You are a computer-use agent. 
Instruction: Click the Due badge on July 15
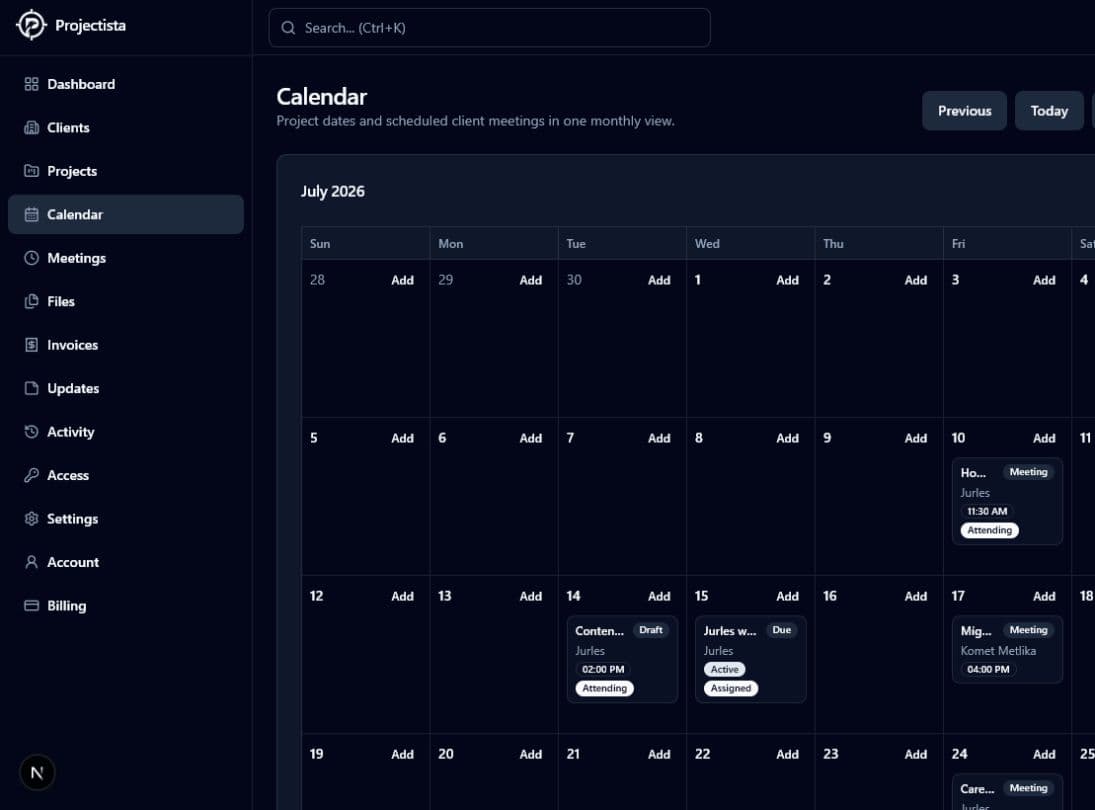(781, 630)
